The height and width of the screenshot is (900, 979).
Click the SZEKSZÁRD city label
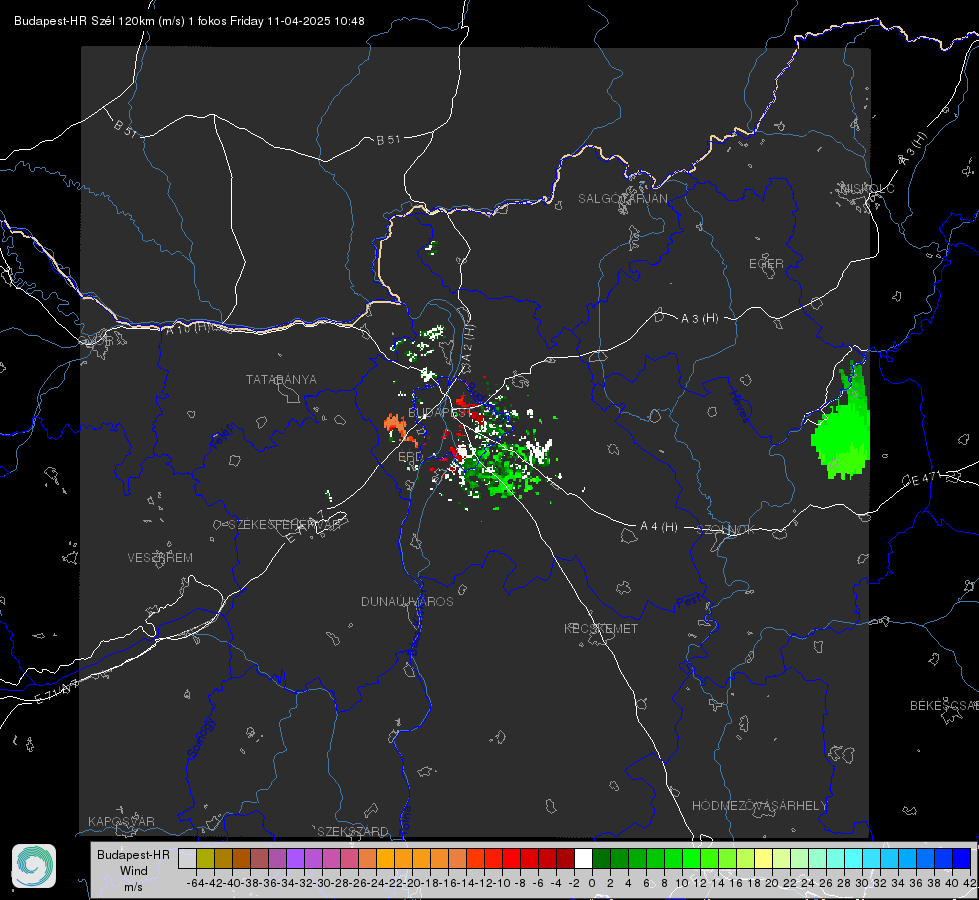[353, 831]
